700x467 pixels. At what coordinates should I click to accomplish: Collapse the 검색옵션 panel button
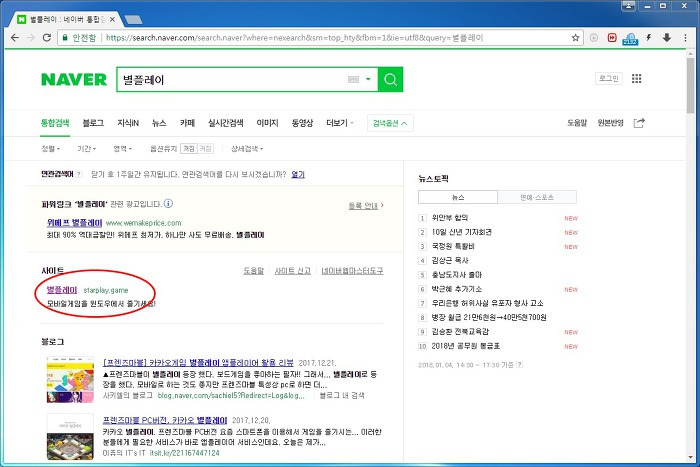390,123
